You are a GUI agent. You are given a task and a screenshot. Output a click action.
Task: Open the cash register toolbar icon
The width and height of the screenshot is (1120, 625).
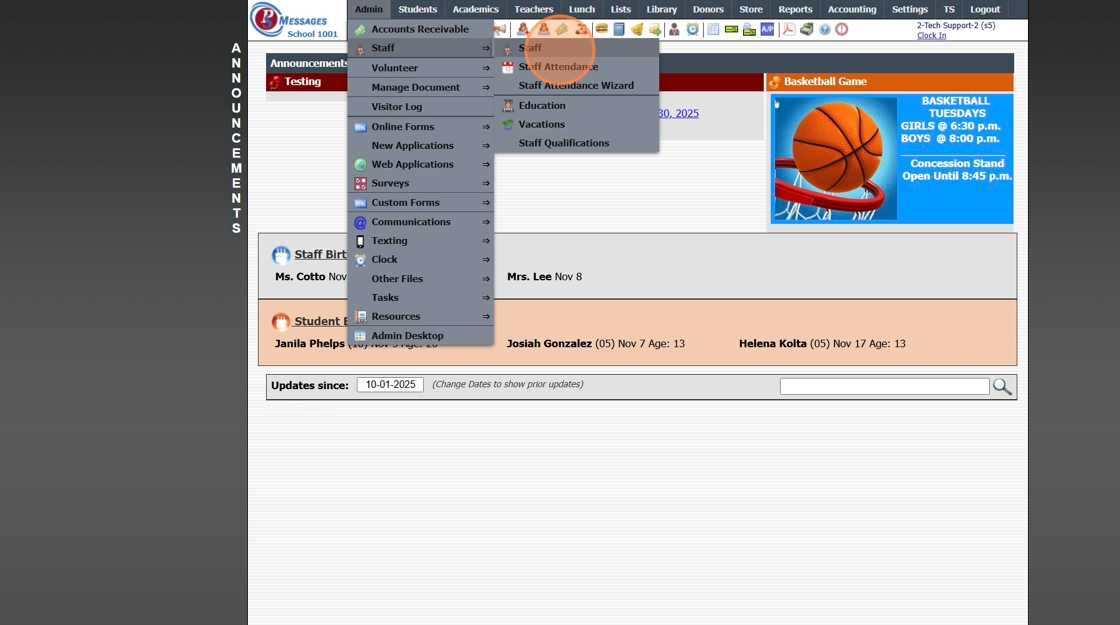[x=806, y=29]
